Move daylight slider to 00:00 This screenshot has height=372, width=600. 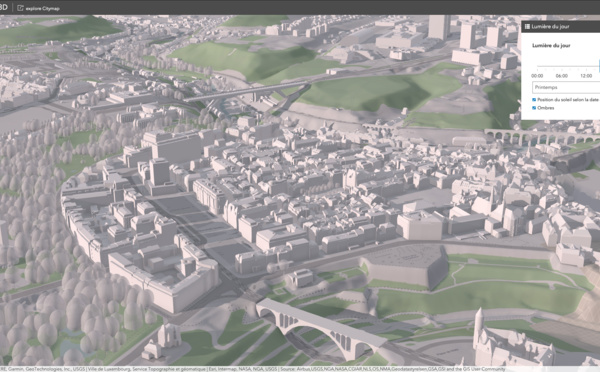pos(537,66)
